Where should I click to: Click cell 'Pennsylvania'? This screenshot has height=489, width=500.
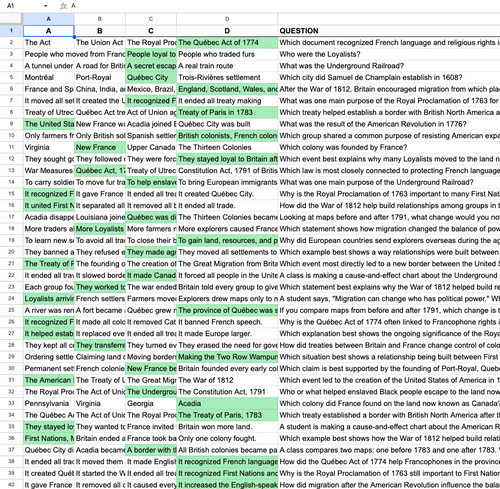pos(48,403)
